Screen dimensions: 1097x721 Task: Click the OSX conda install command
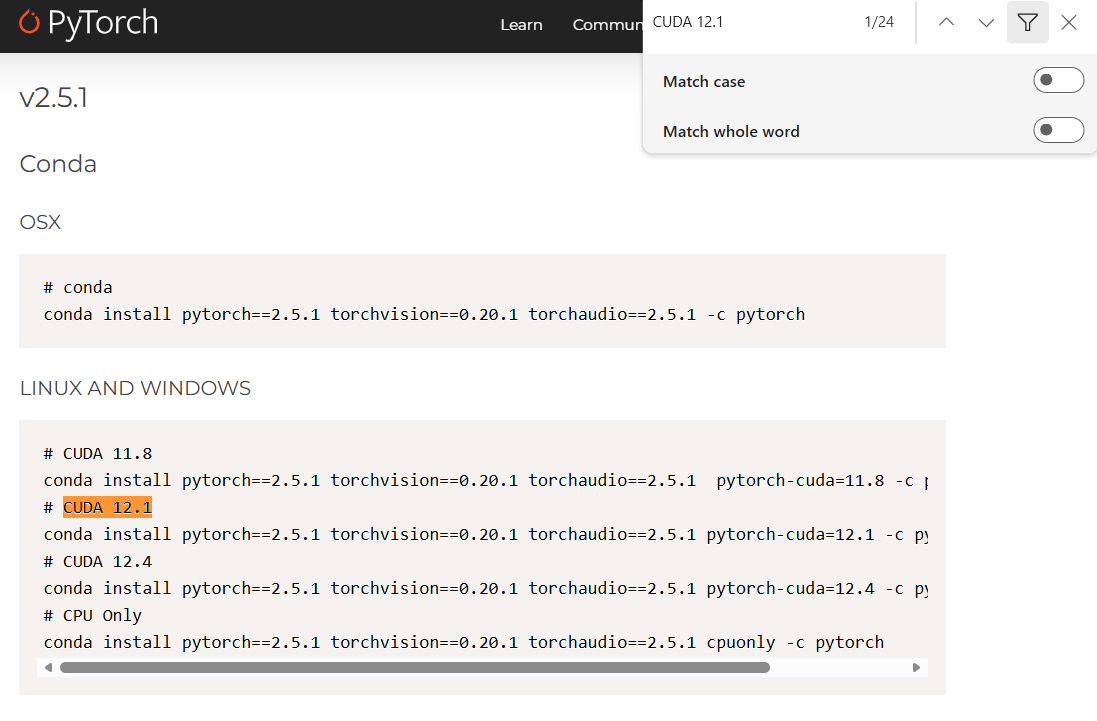pyautogui.click(x=424, y=314)
